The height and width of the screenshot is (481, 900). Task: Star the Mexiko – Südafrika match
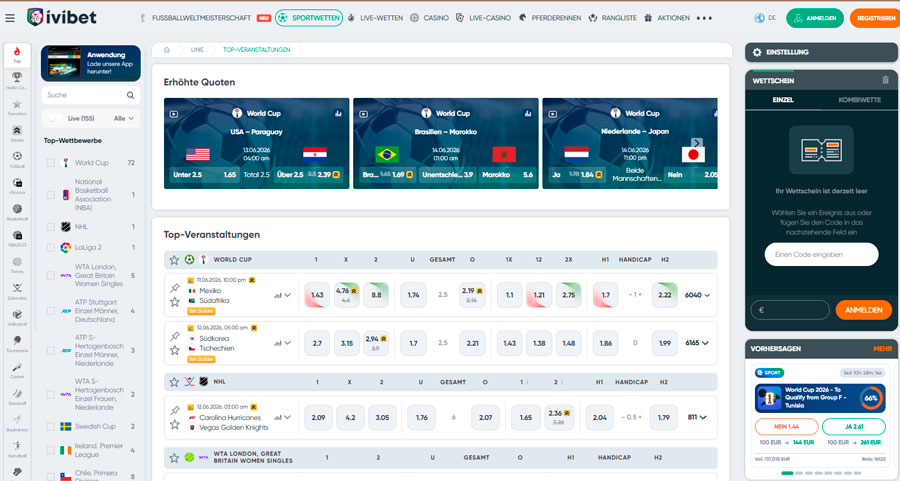(x=174, y=302)
